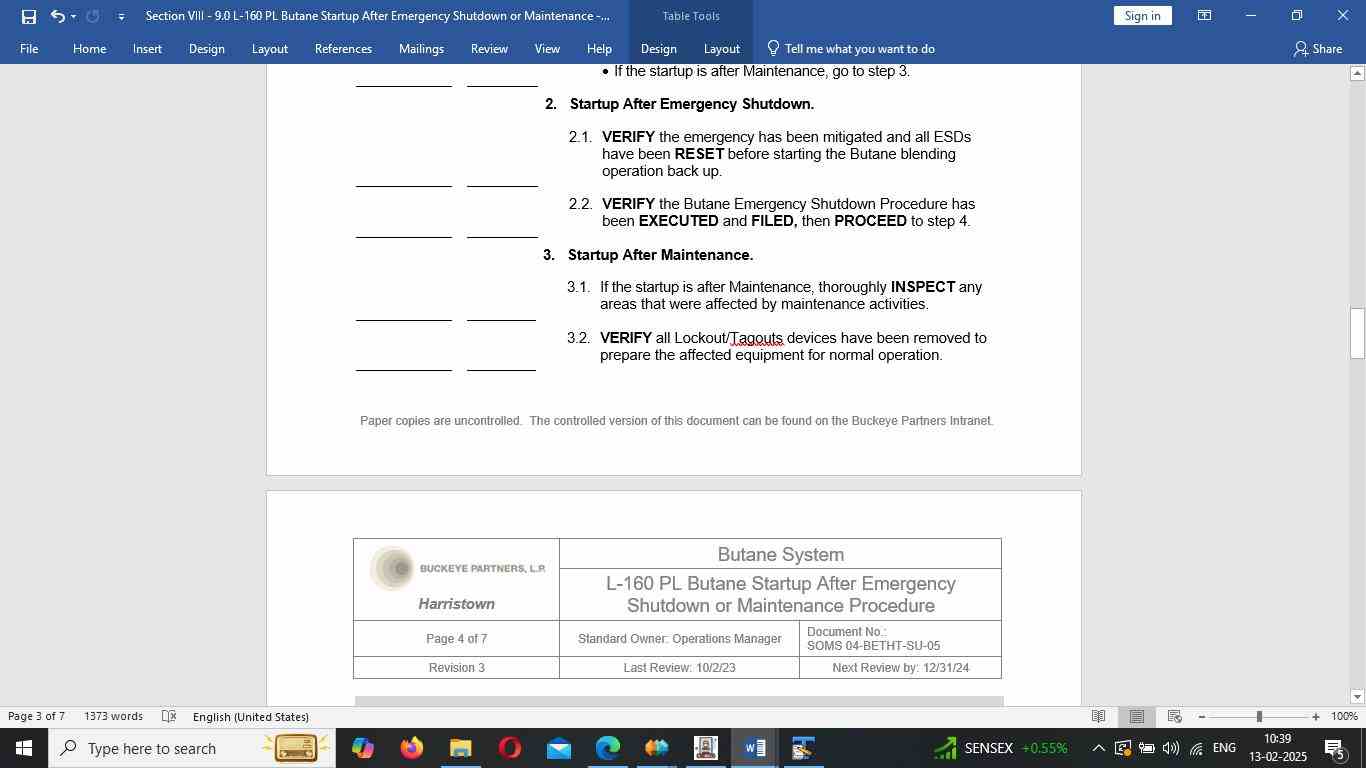Expand Customize Quick Access Toolbar menu
The height and width of the screenshot is (768, 1366).
click(121, 17)
